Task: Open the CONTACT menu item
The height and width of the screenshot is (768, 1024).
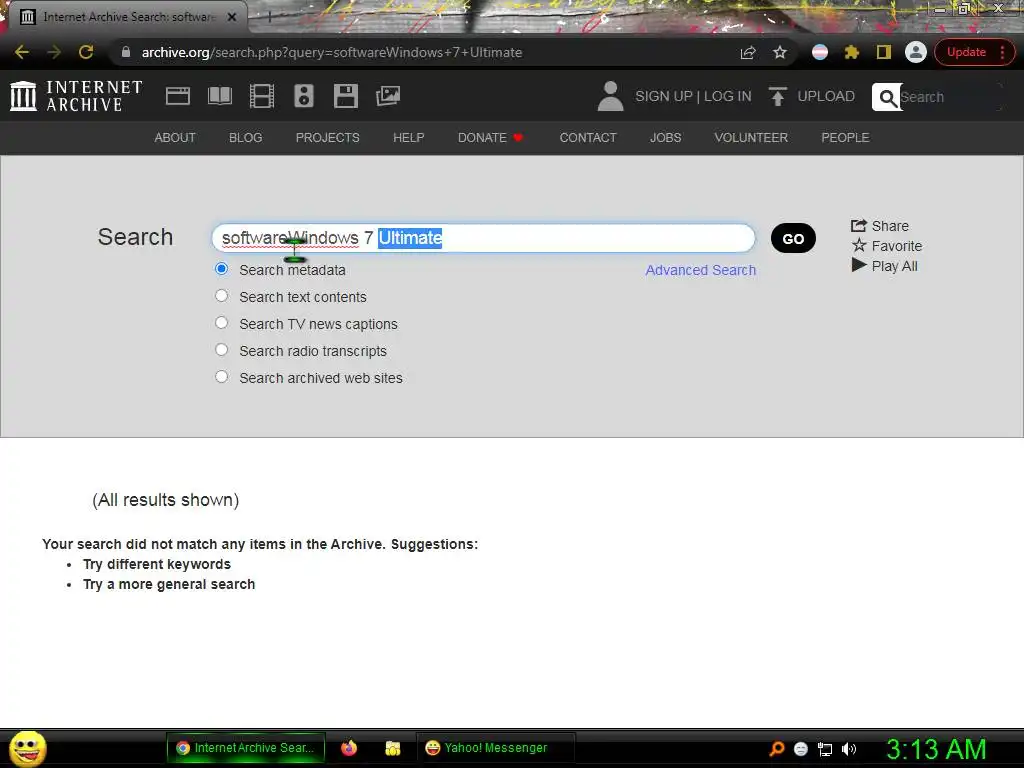Action: 588,138
